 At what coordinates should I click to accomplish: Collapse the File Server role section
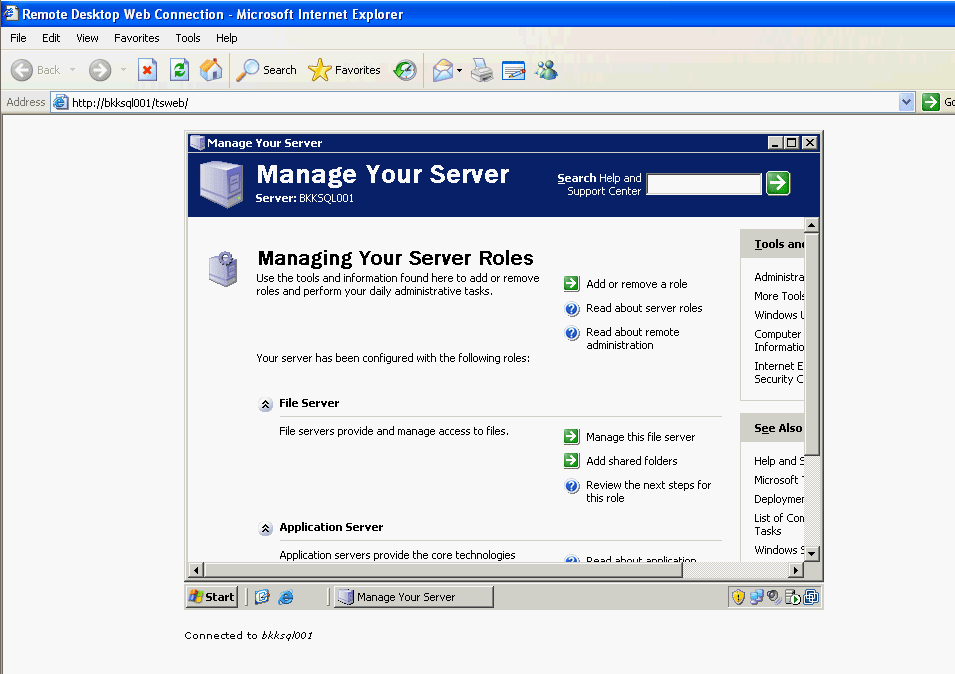coord(266,404)
